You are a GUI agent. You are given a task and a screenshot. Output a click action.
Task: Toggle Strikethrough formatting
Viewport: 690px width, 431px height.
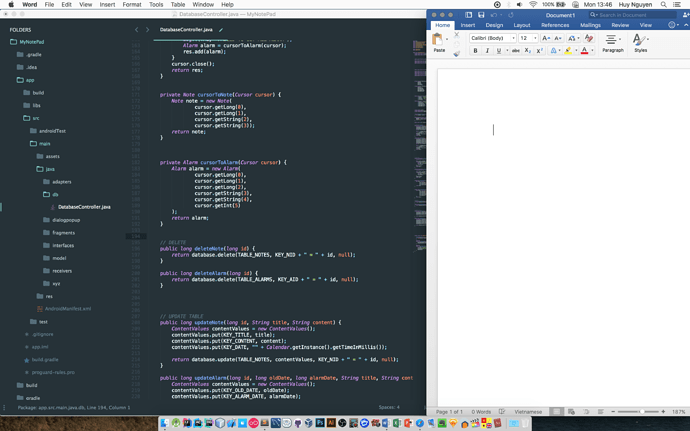[x=516, y=51]
